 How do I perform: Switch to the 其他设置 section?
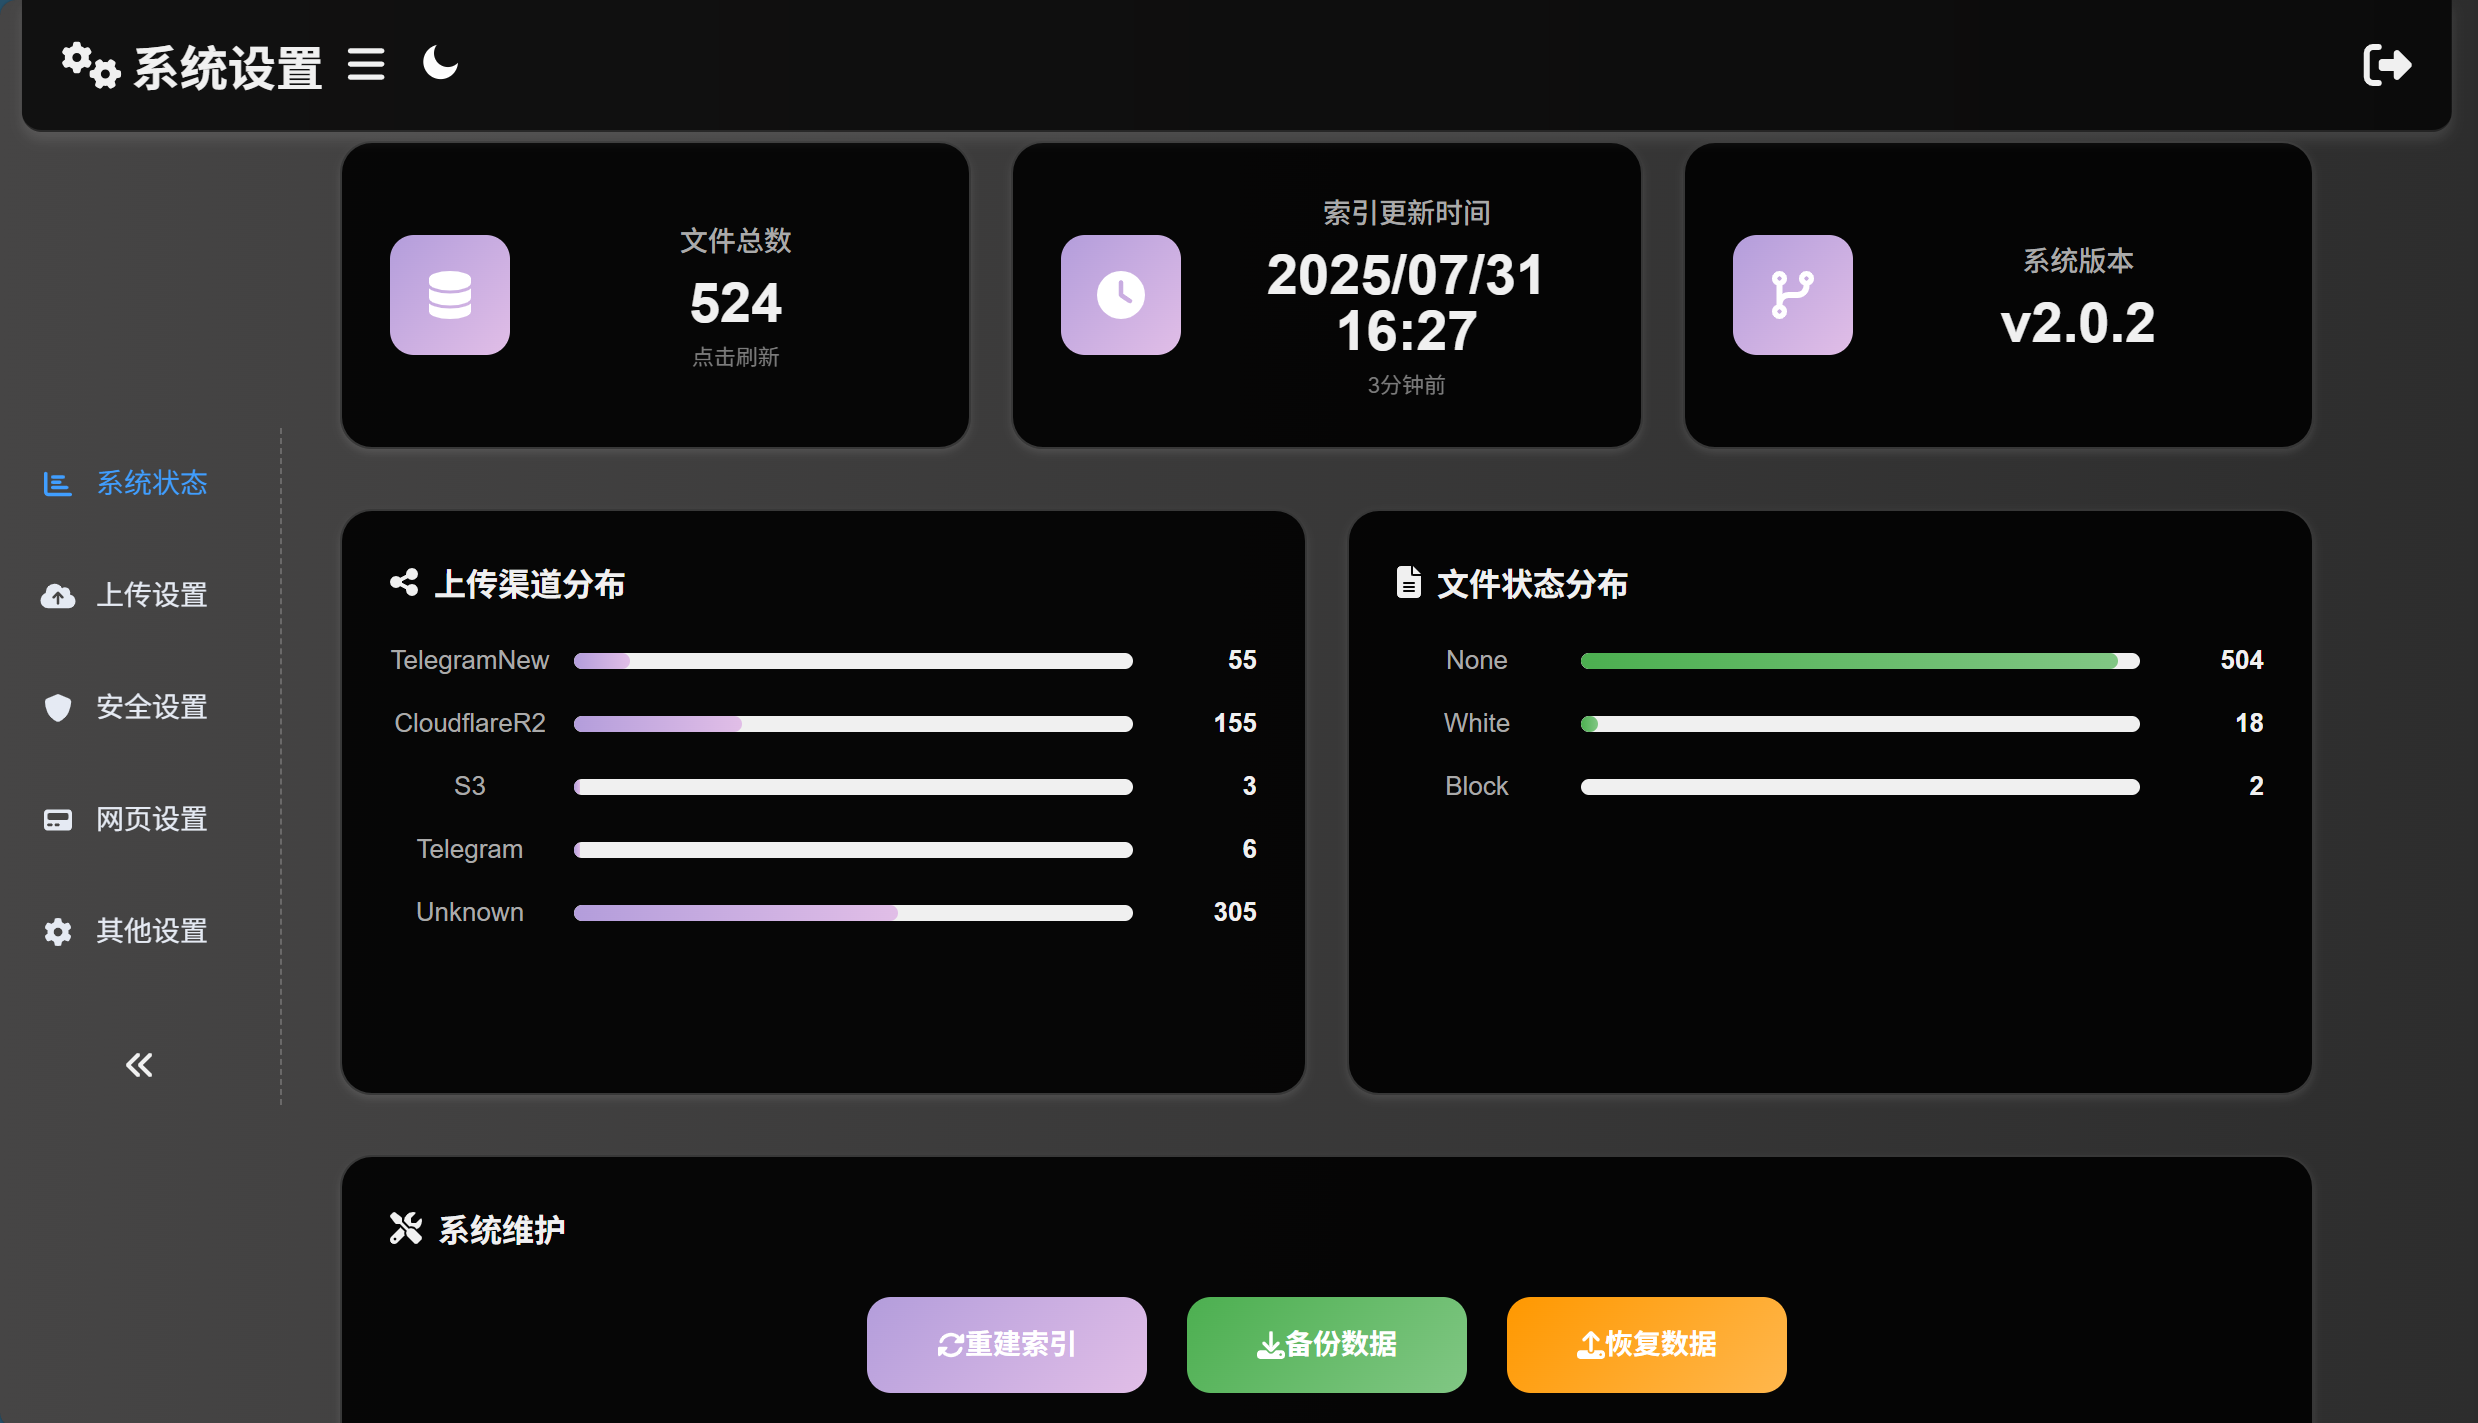click(x=151, y=931)
